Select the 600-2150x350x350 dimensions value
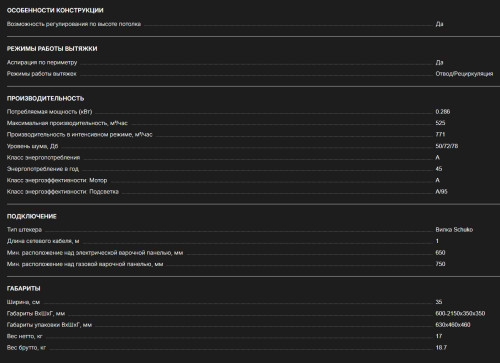Screen dimensions: 500x363 point(460,313)
